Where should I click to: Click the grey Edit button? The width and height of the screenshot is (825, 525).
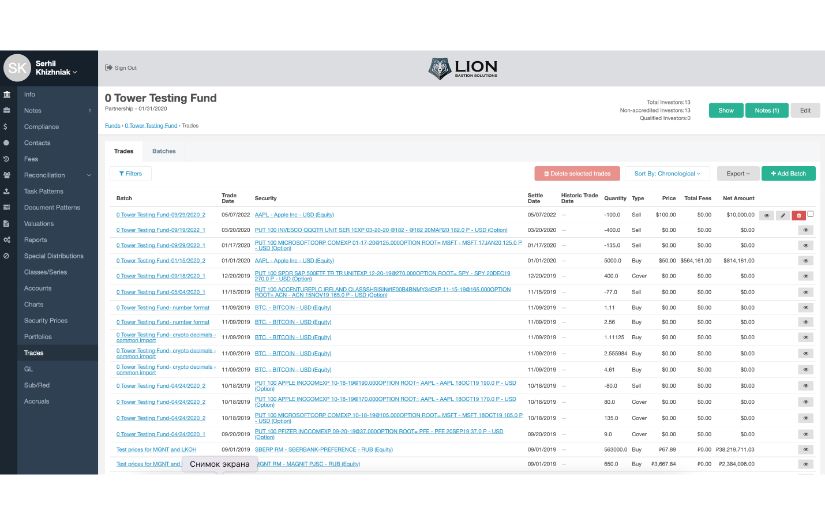(x=805, y=110)
